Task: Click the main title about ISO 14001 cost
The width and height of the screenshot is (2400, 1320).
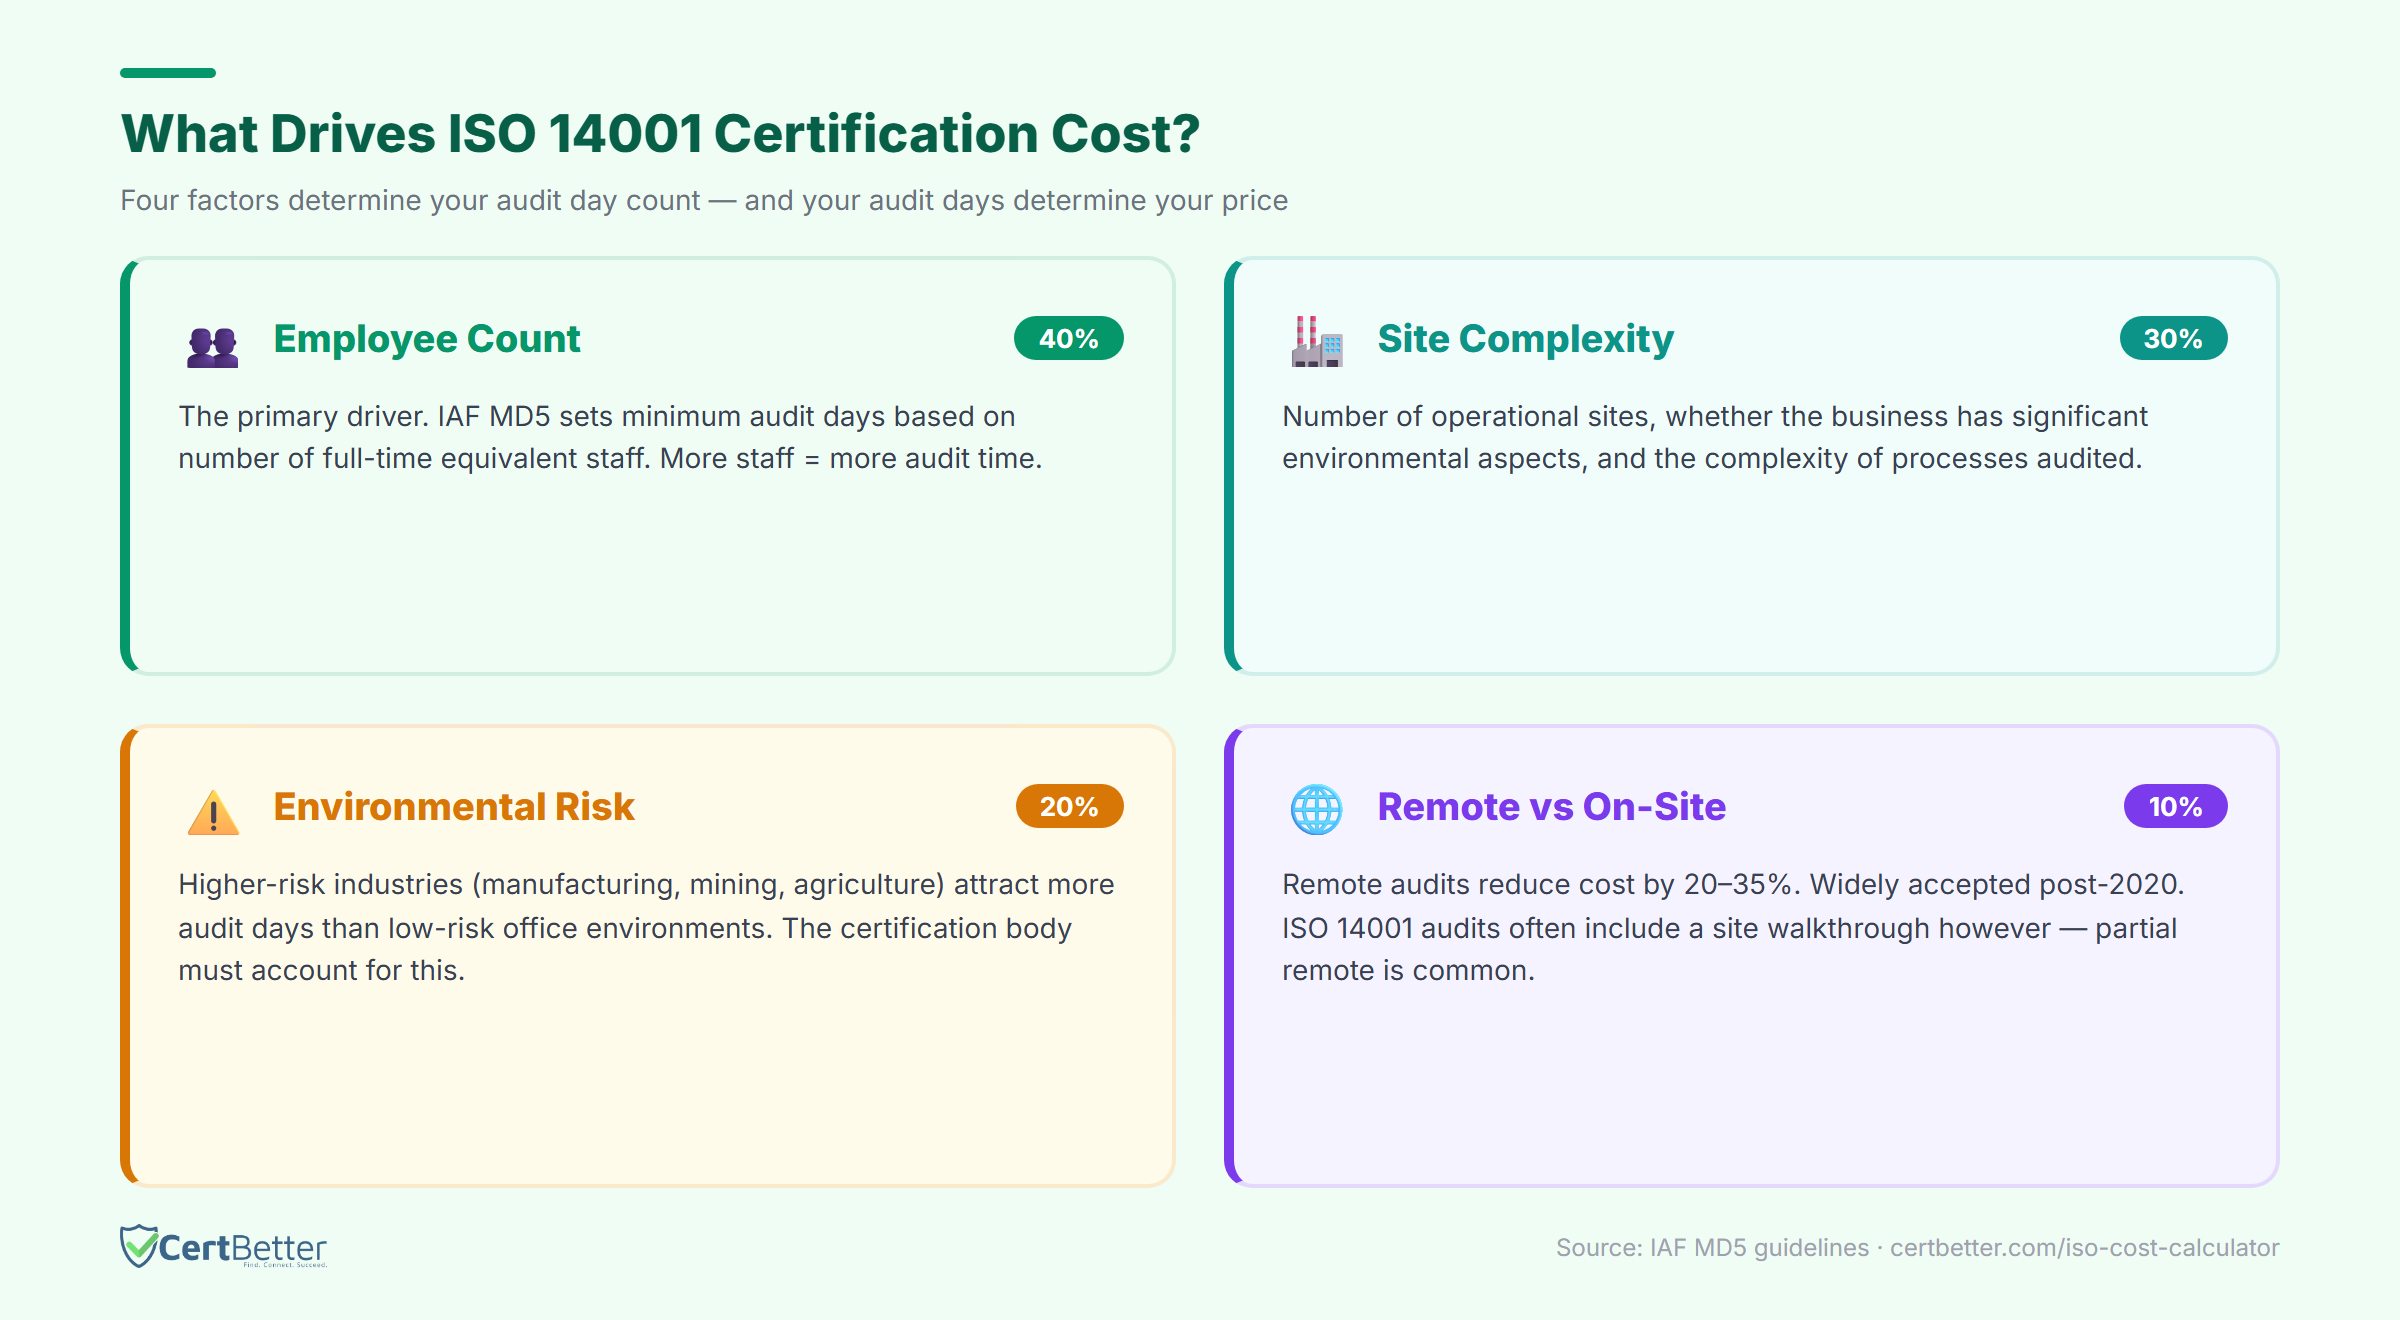Action: (x=660, y=133)
